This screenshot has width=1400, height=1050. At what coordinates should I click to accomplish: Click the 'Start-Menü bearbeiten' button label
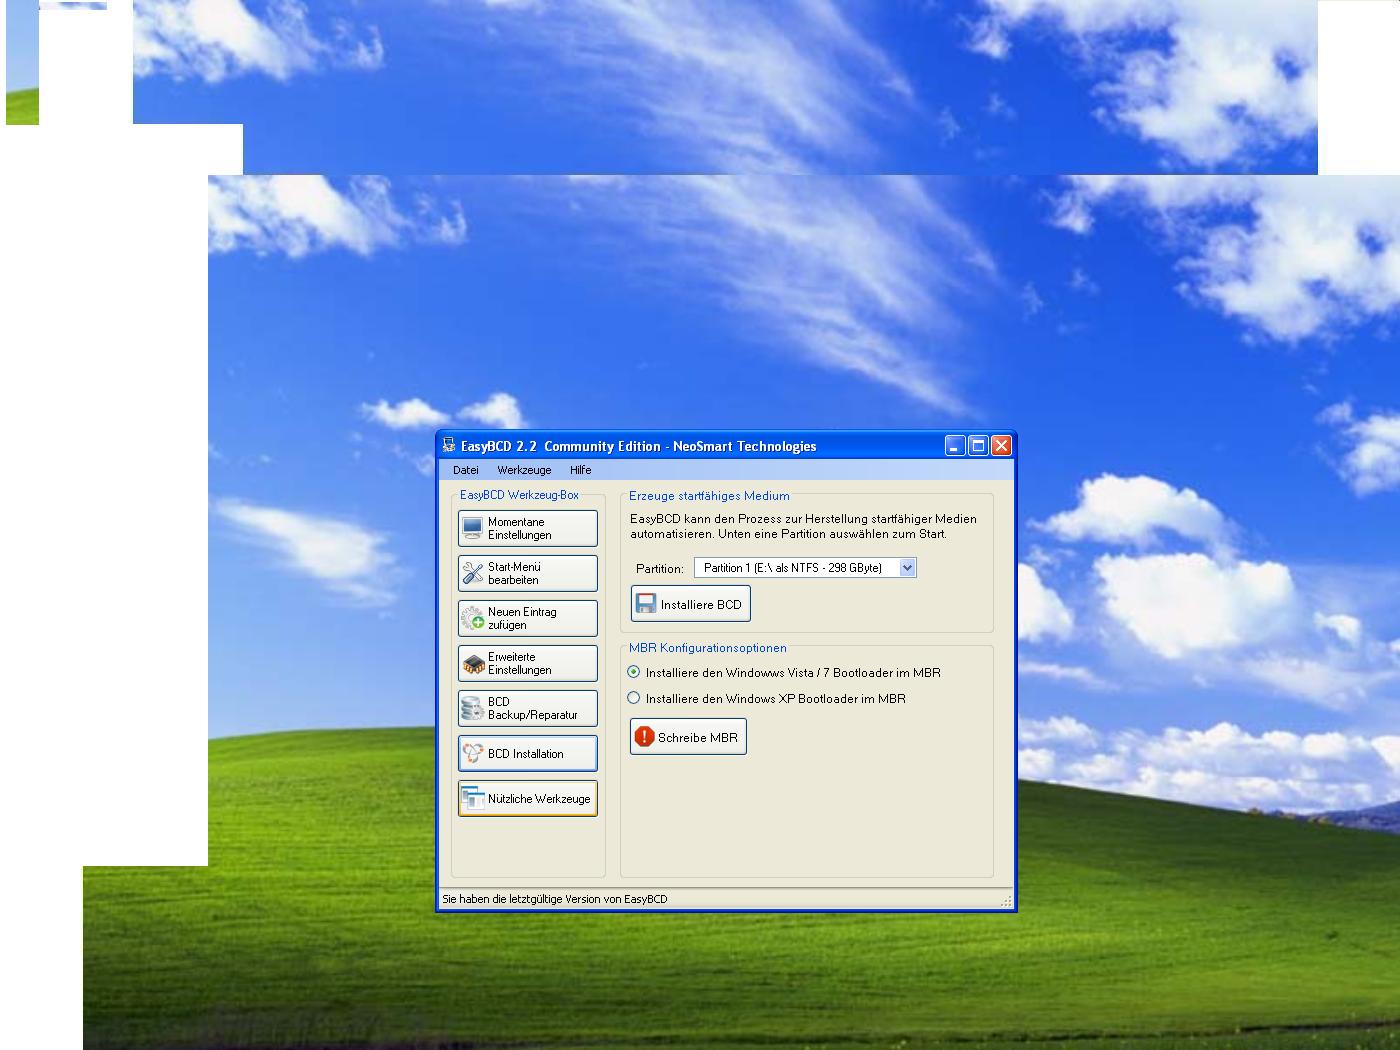[515, 574]
